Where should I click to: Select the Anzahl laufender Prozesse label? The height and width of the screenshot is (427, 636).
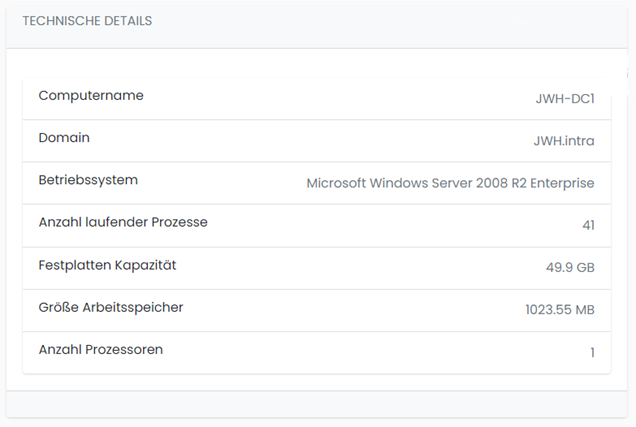[x=123, y=222]
